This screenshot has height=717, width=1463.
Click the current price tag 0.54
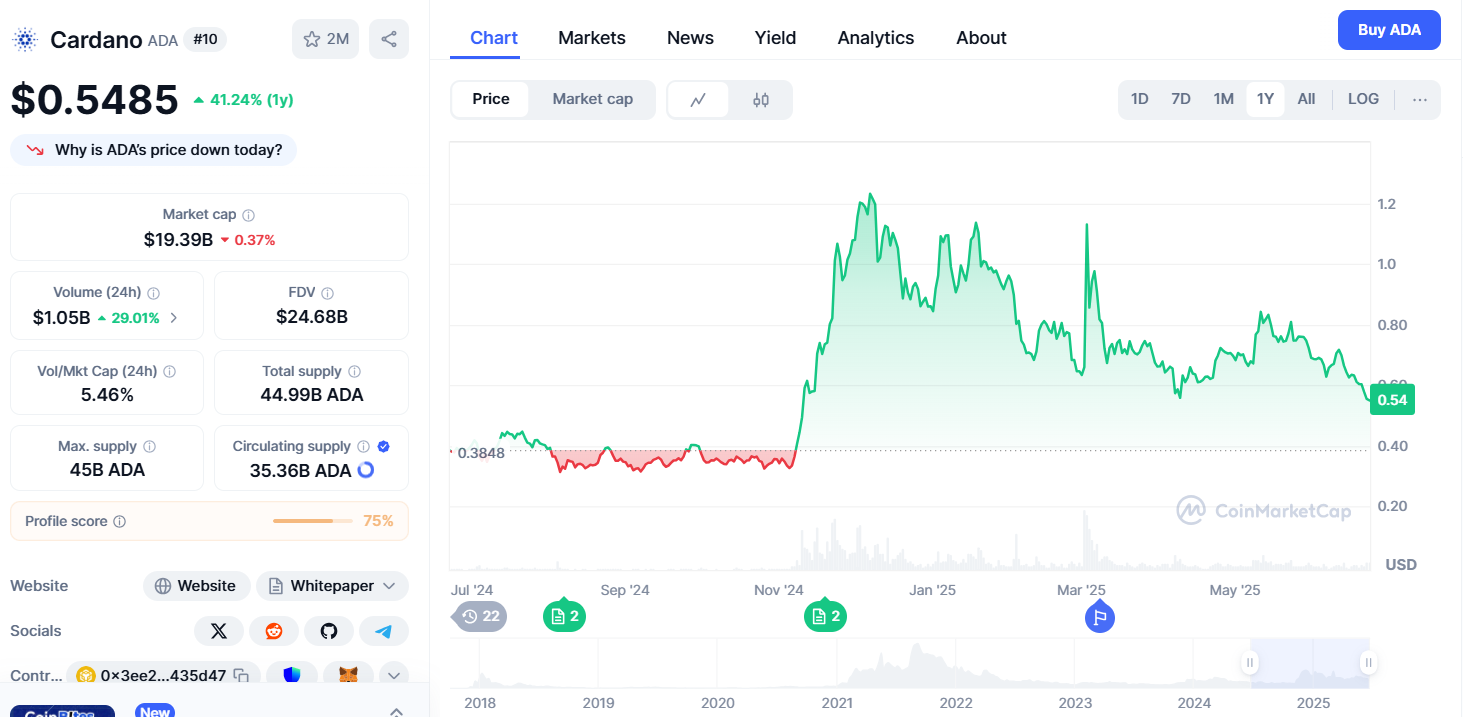pyautogui.click(x=1392, y=400)
